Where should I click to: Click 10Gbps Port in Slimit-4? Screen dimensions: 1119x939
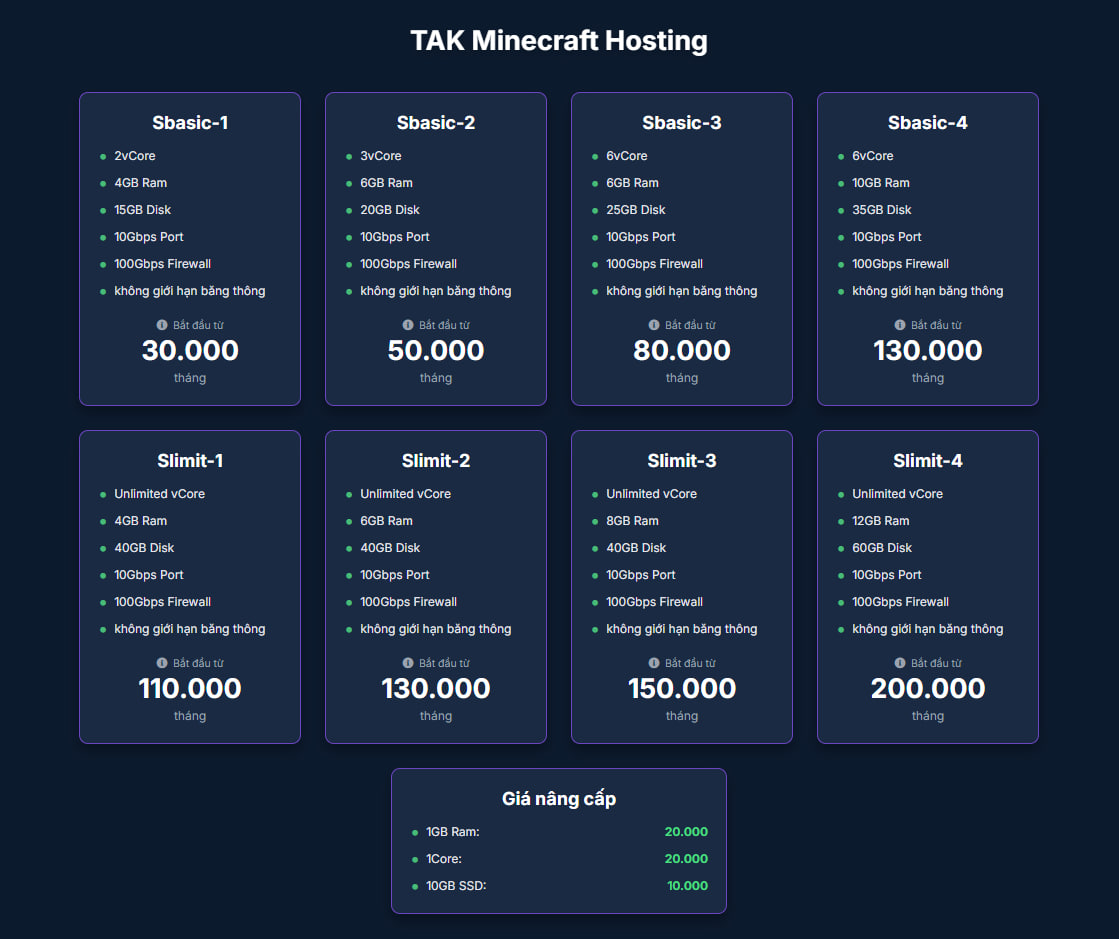point(886,575)
